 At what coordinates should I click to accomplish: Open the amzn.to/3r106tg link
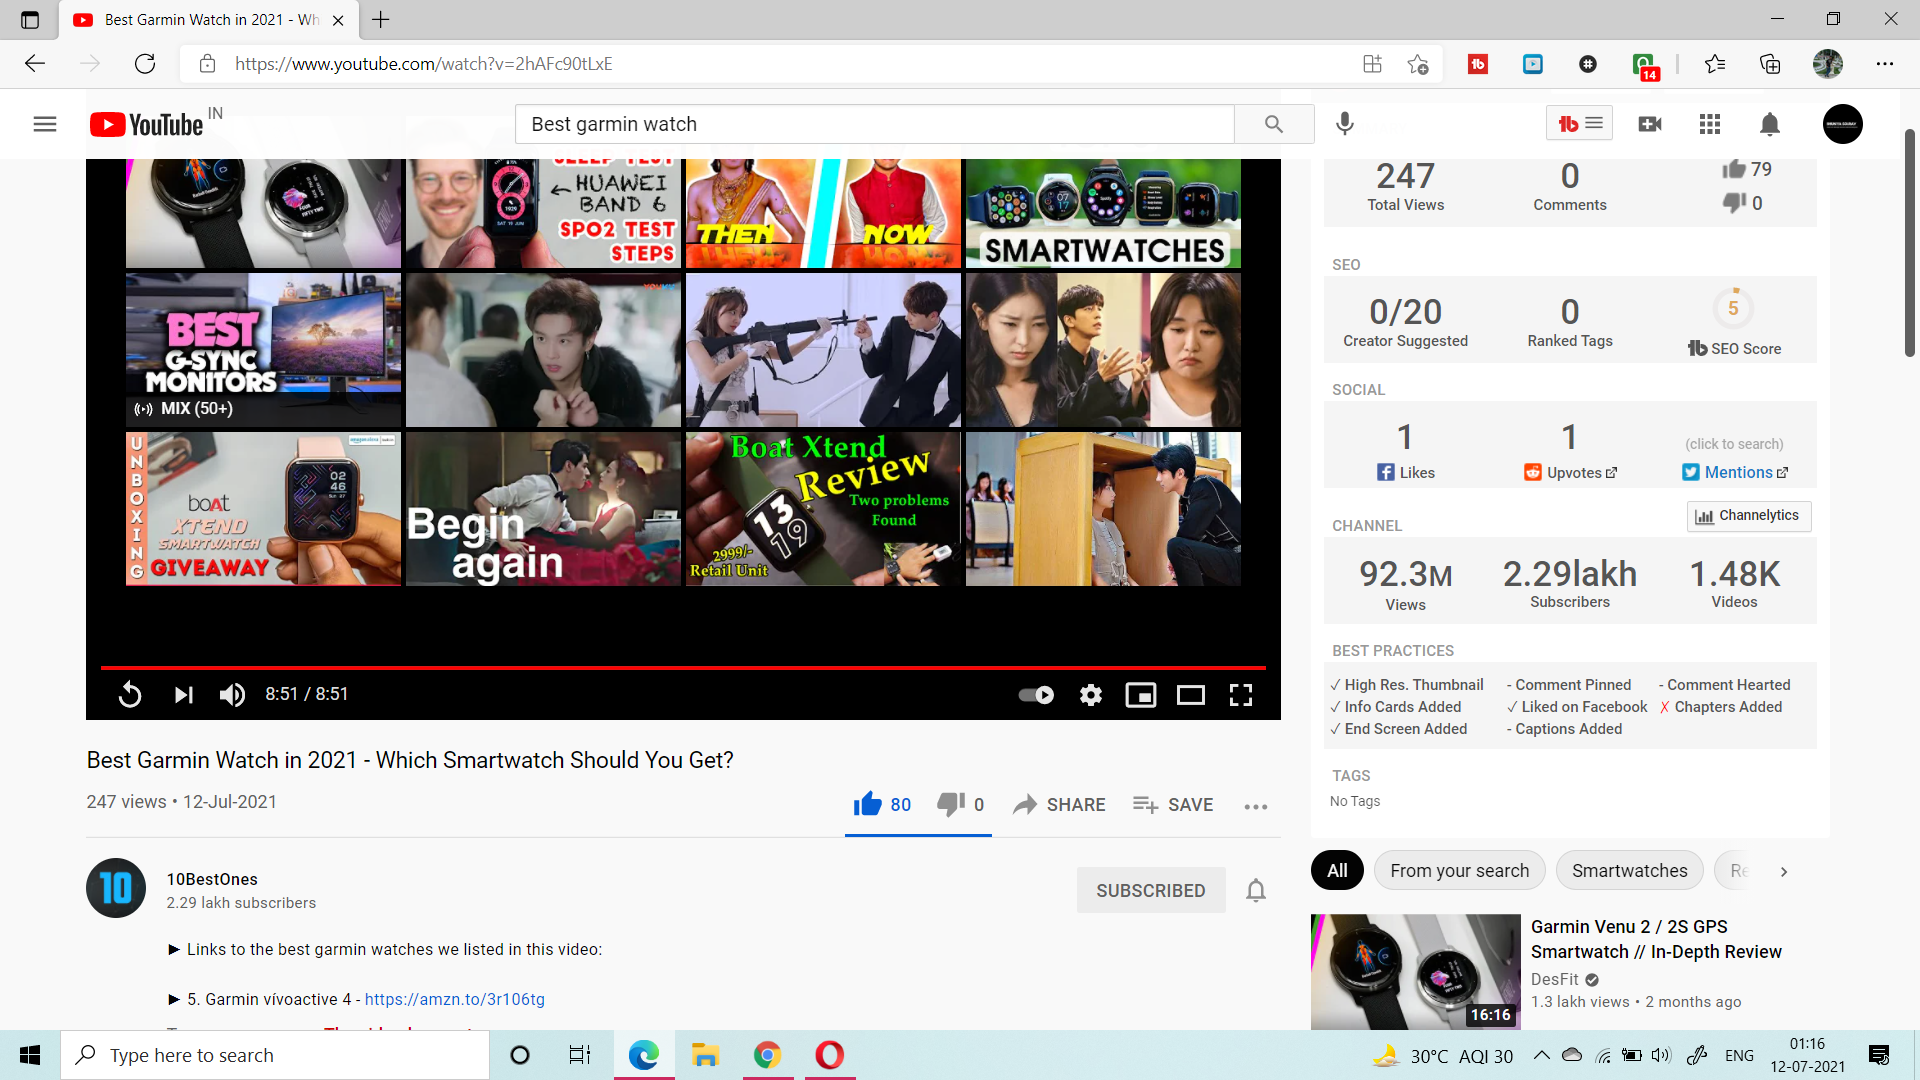[455, 999]
